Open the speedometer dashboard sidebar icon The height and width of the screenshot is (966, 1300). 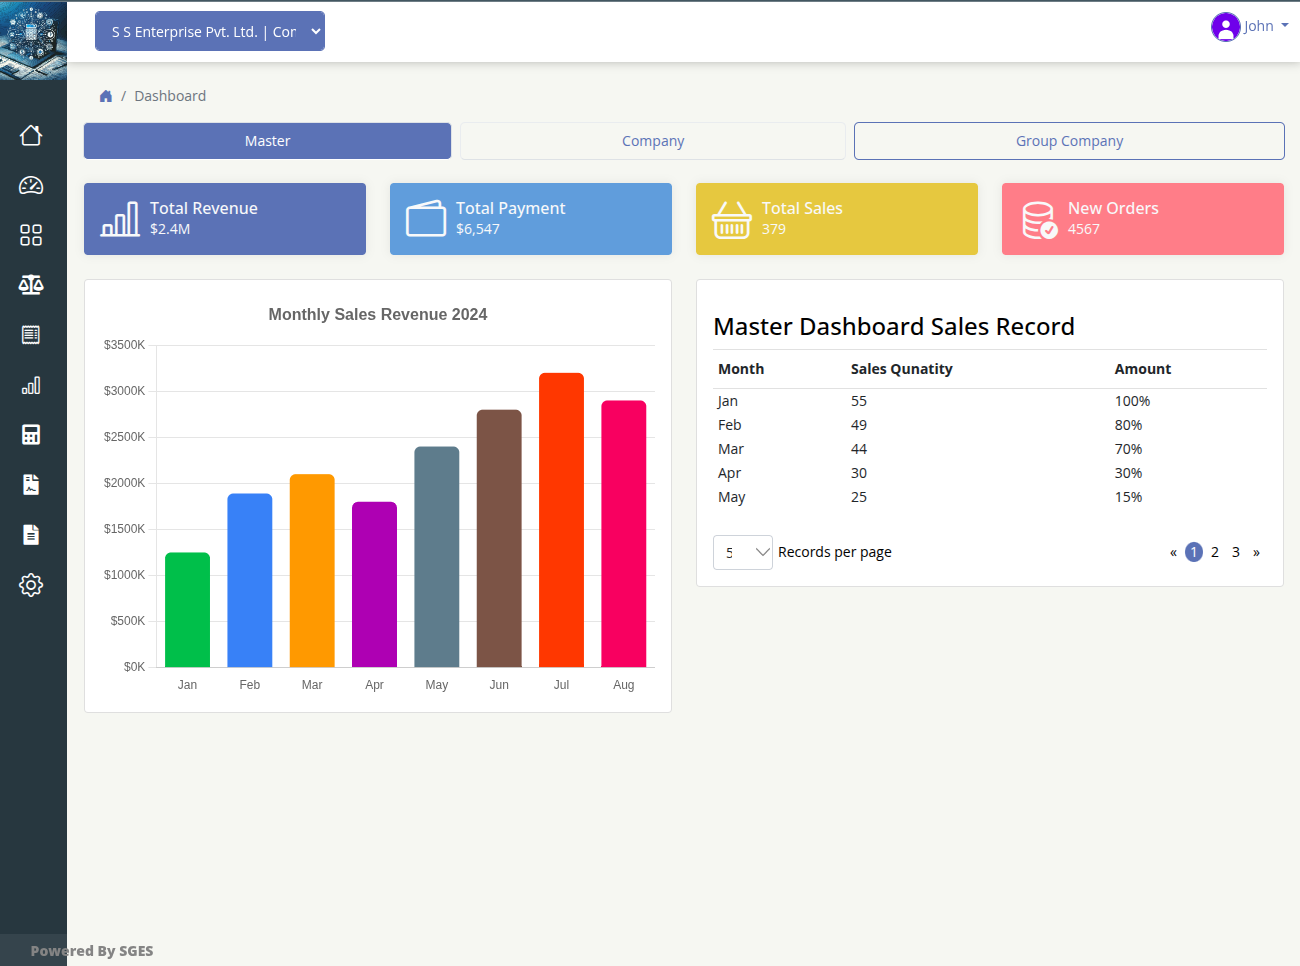[x=31, y=185]
